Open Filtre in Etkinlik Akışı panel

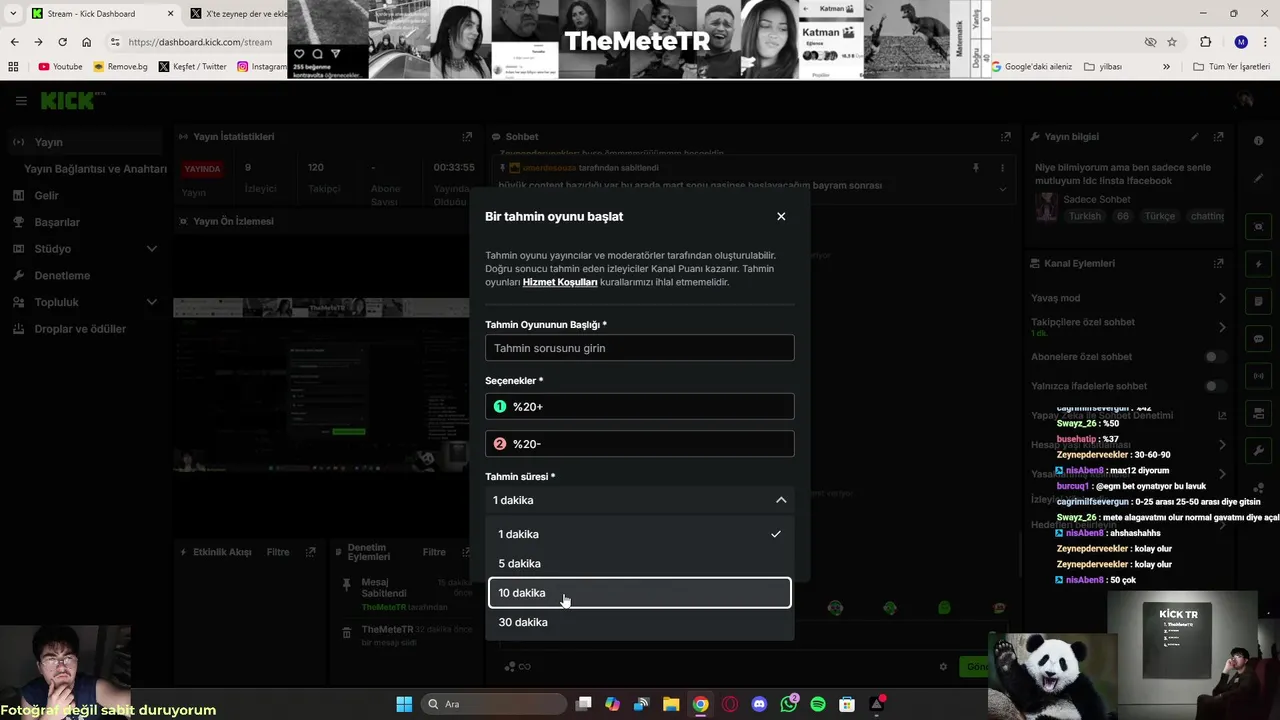pyautogui.click(x=278, y=552)
